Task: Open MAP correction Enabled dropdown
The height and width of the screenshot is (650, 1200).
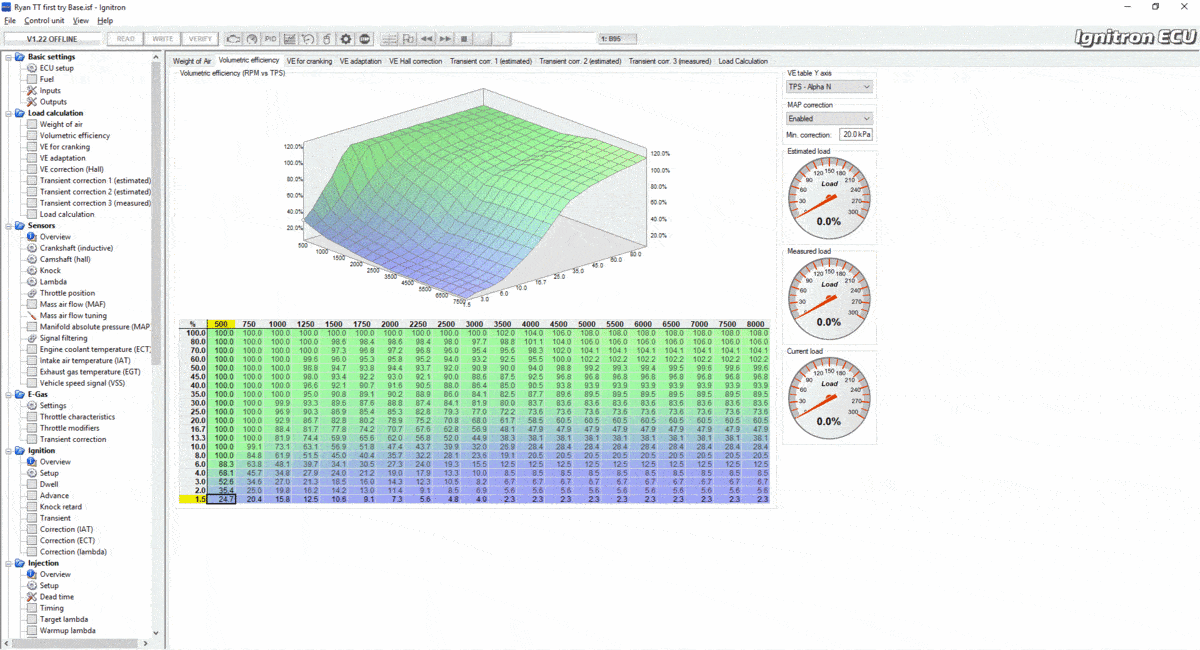Action: pyautogui.click(x=829, y=119)
